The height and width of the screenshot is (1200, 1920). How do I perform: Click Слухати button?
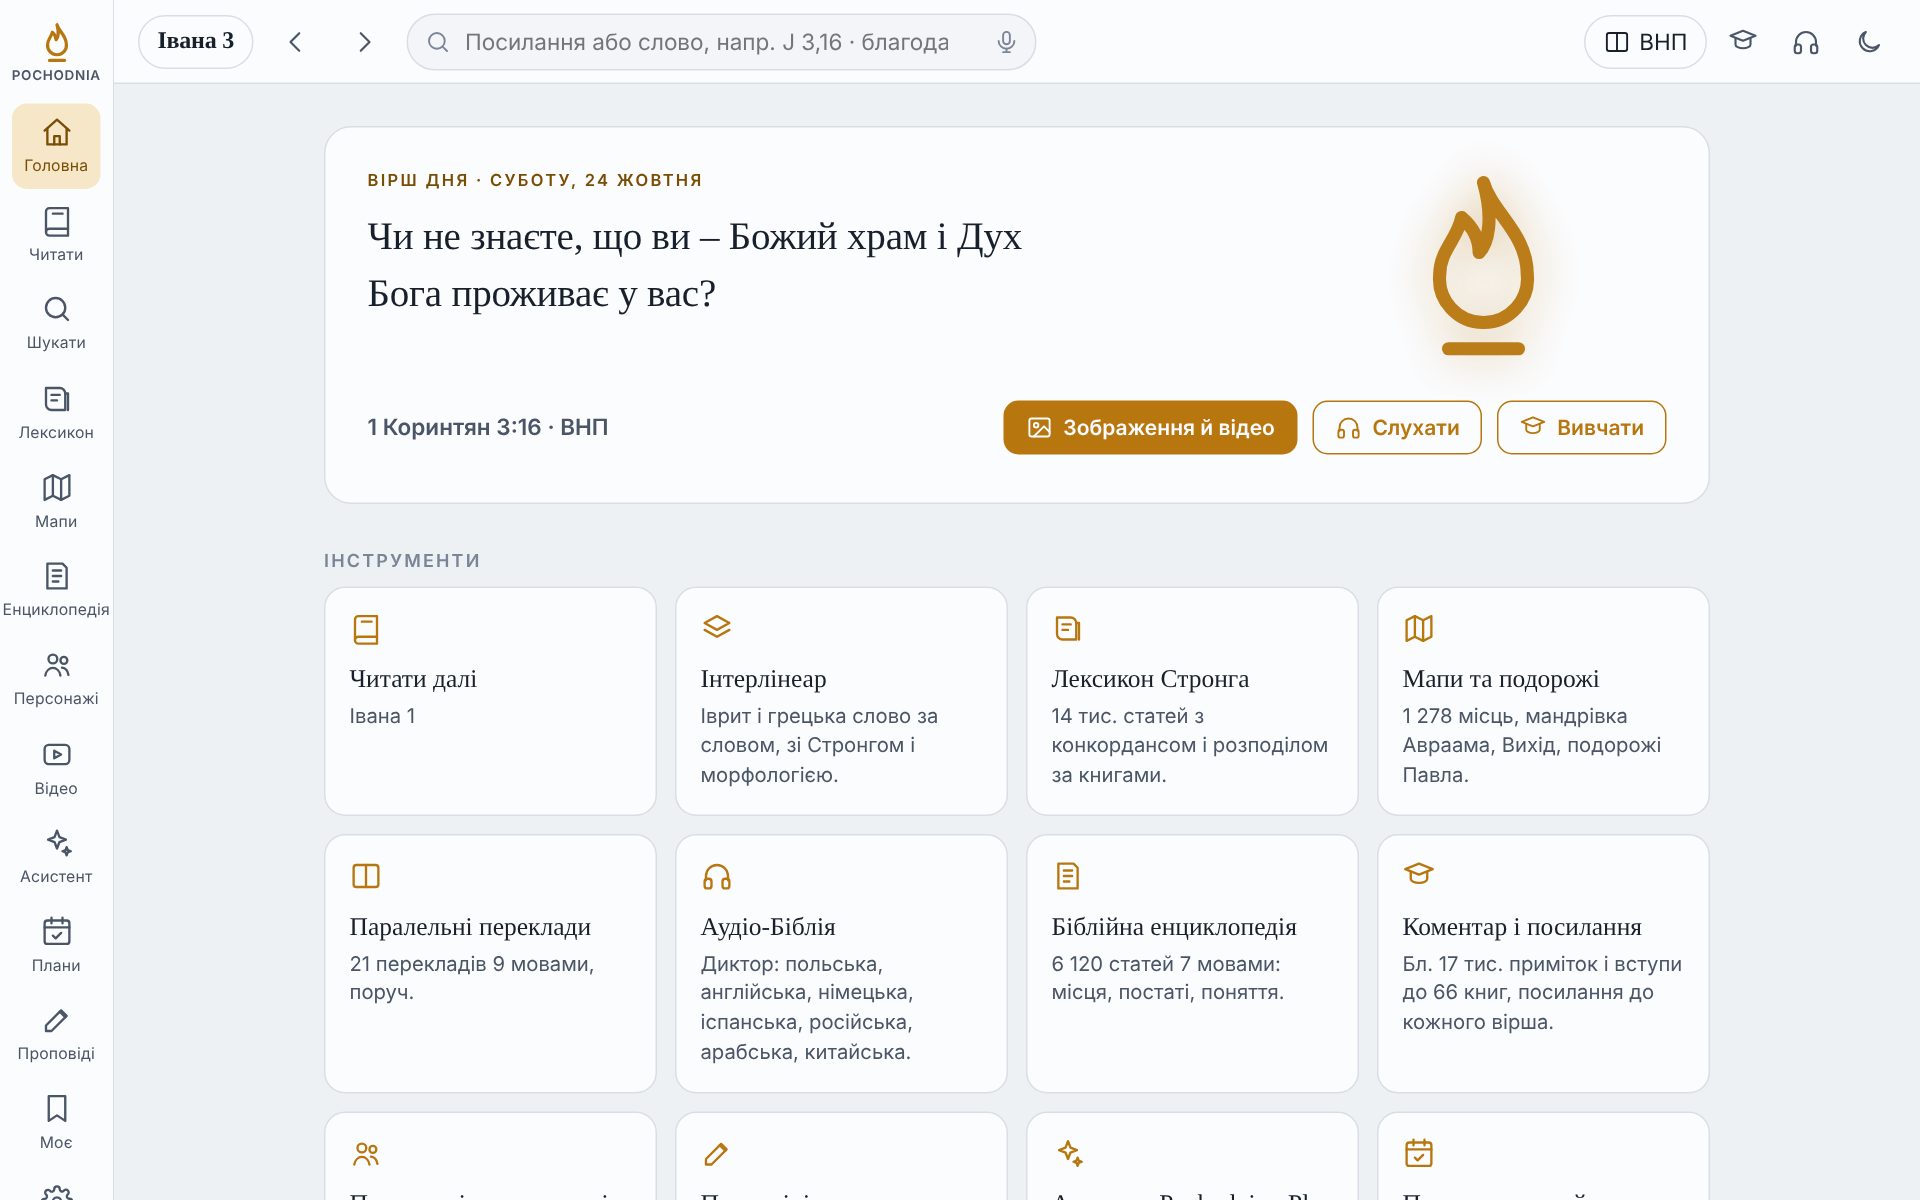[1397, 428]
